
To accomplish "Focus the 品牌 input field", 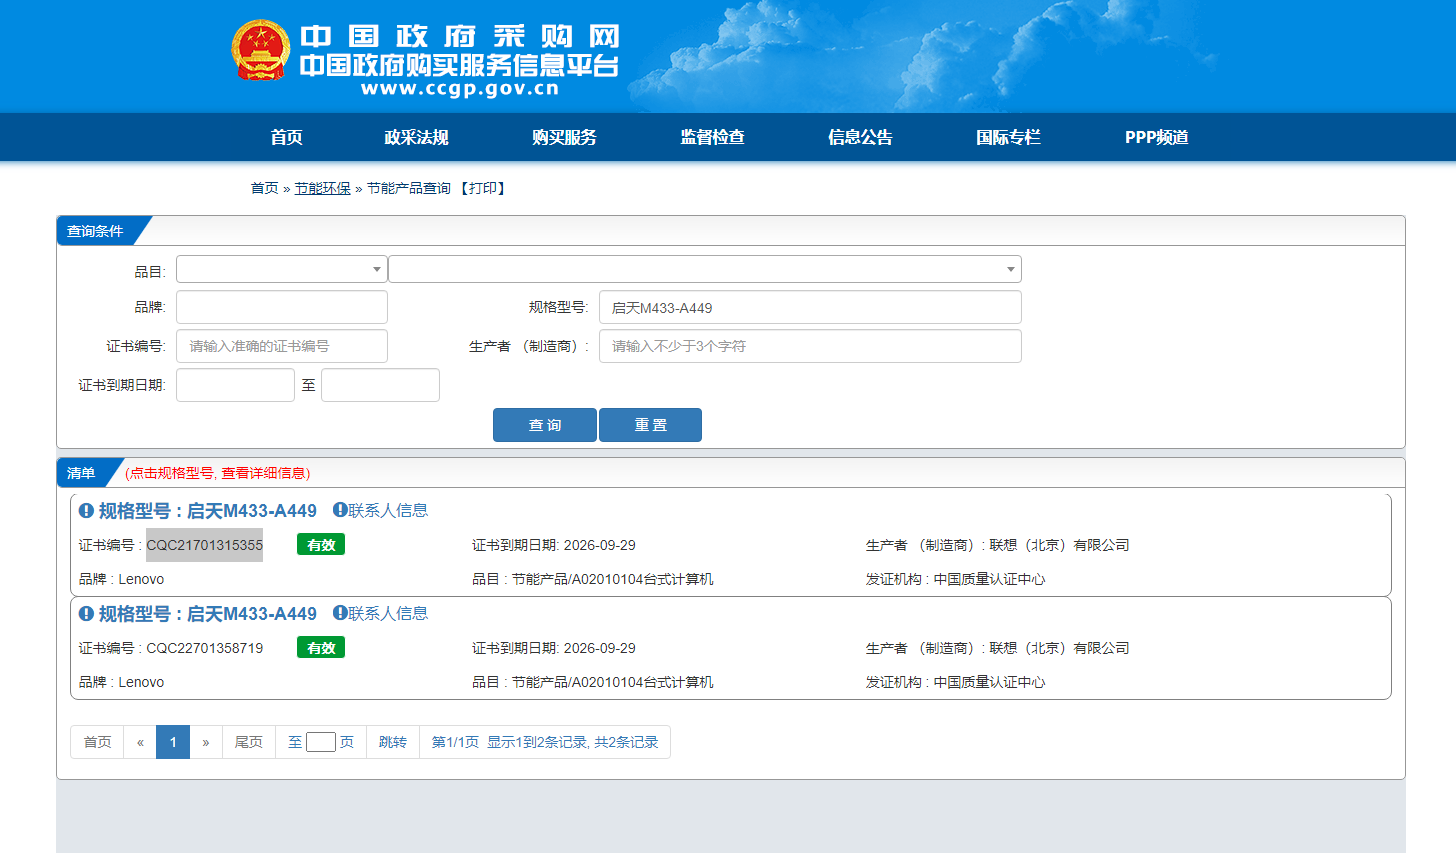I will (282, 307).
